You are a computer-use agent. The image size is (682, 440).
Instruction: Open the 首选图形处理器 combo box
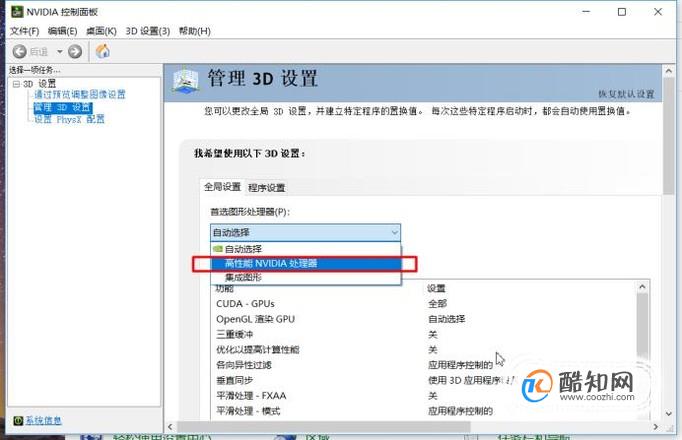305,233
